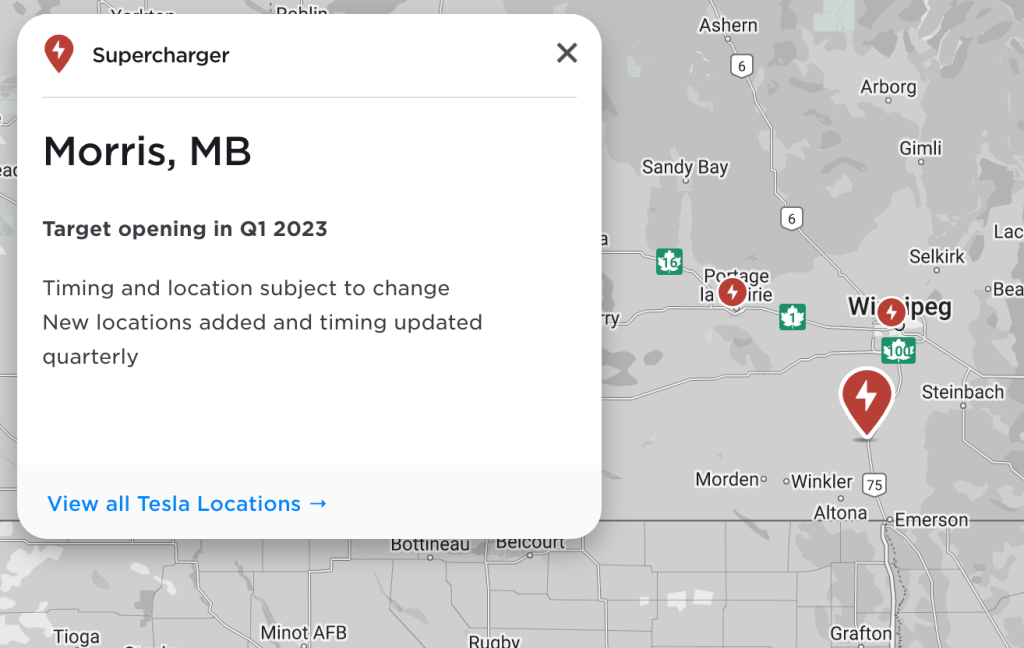Select the Winkler label near the bottom
The width and height of the screenshot is (1024, 648).
tap(824, 481)
